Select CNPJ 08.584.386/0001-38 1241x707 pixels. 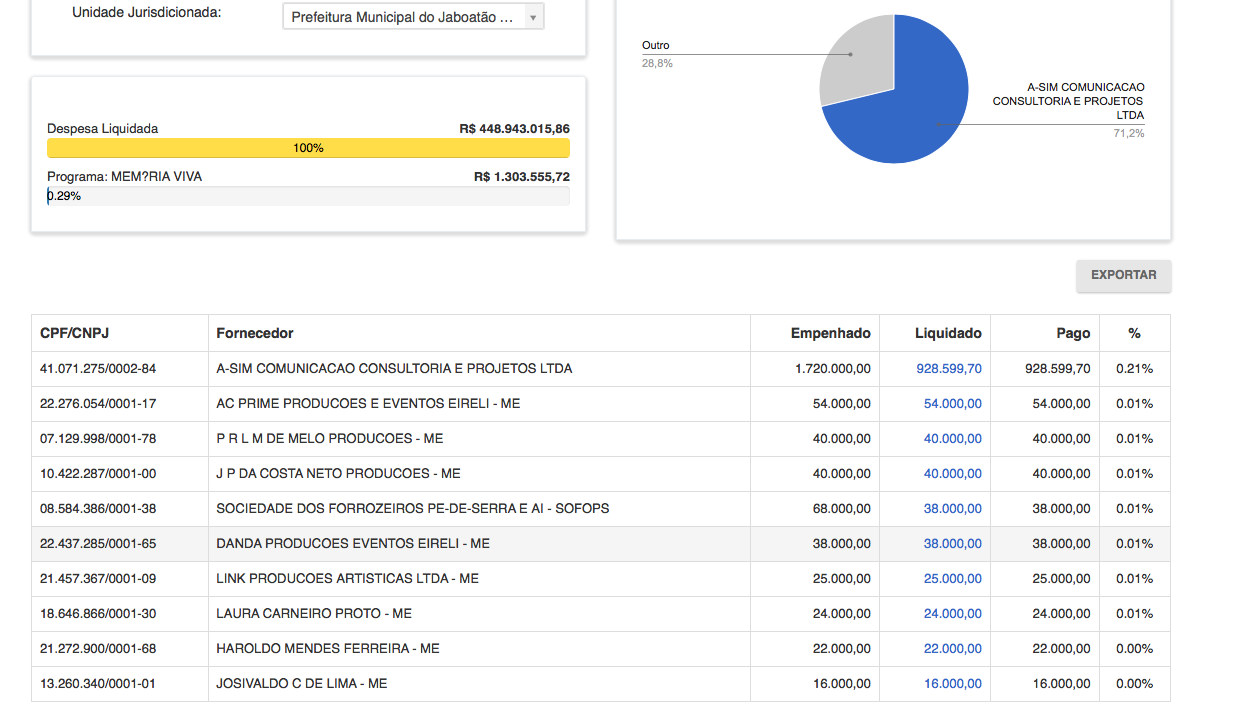98,509
